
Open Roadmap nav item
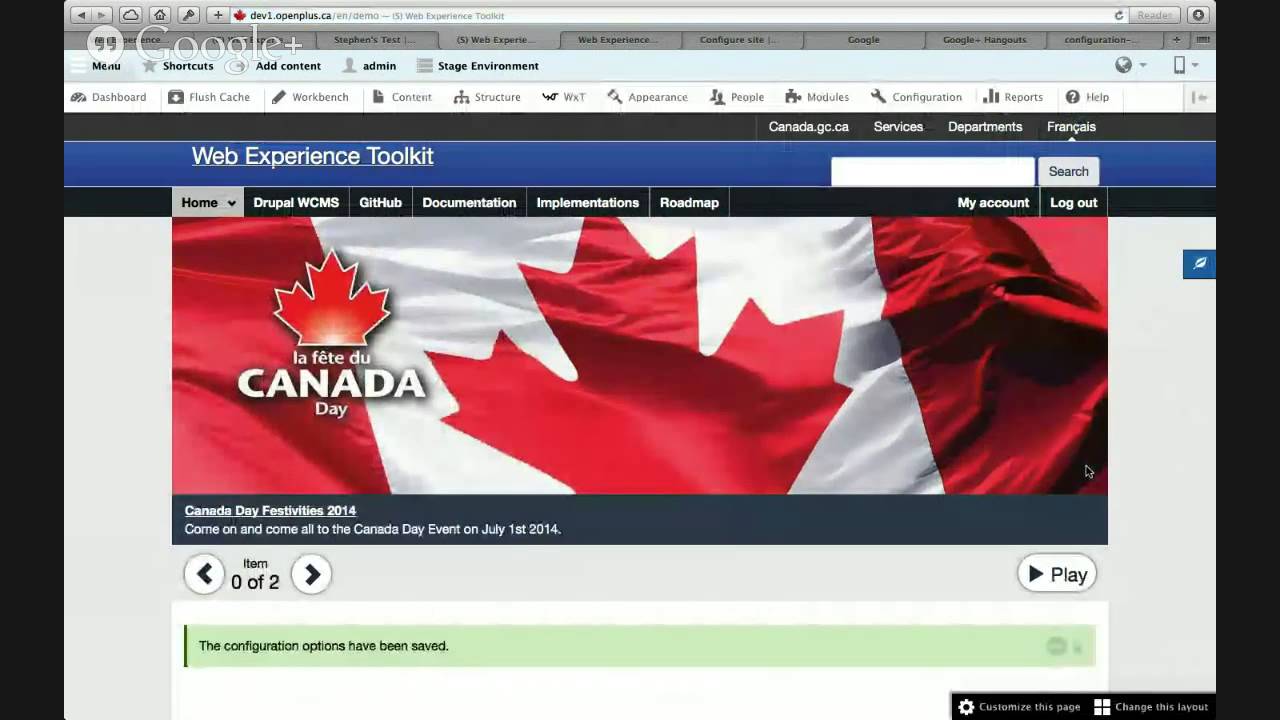pyautogui.click(x=689, y=203)
